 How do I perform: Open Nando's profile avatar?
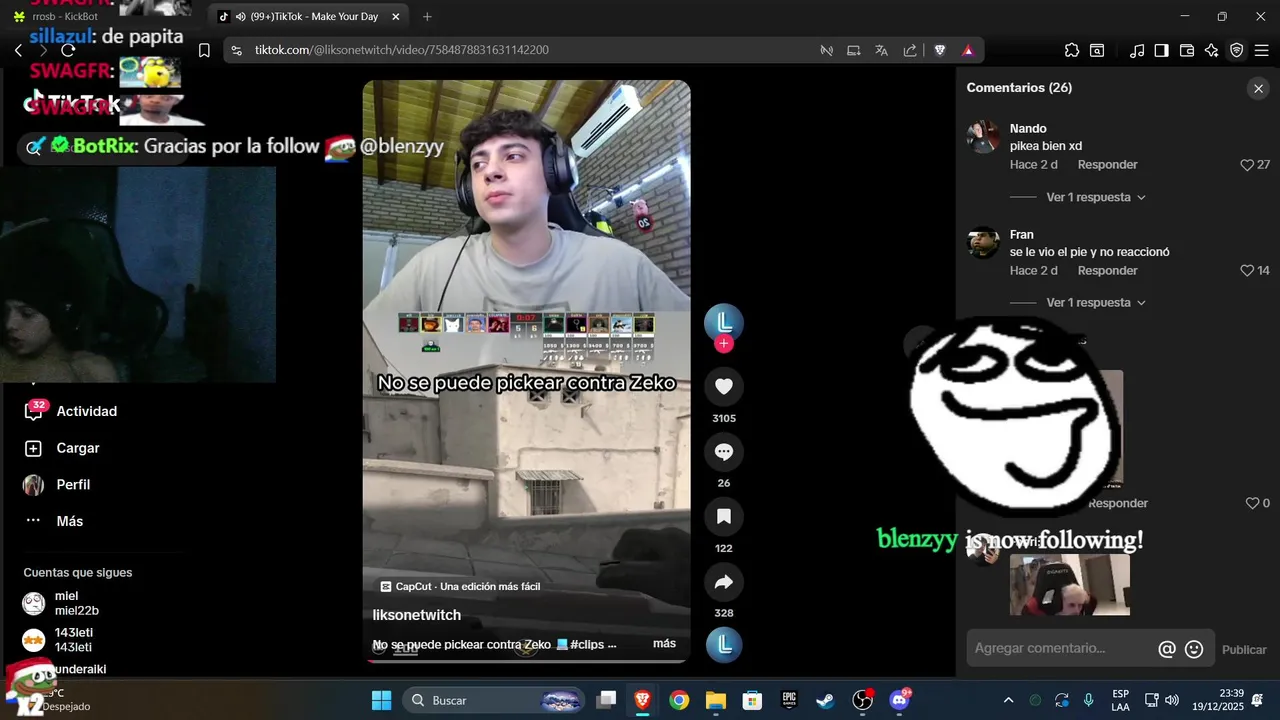click(983, 137)
